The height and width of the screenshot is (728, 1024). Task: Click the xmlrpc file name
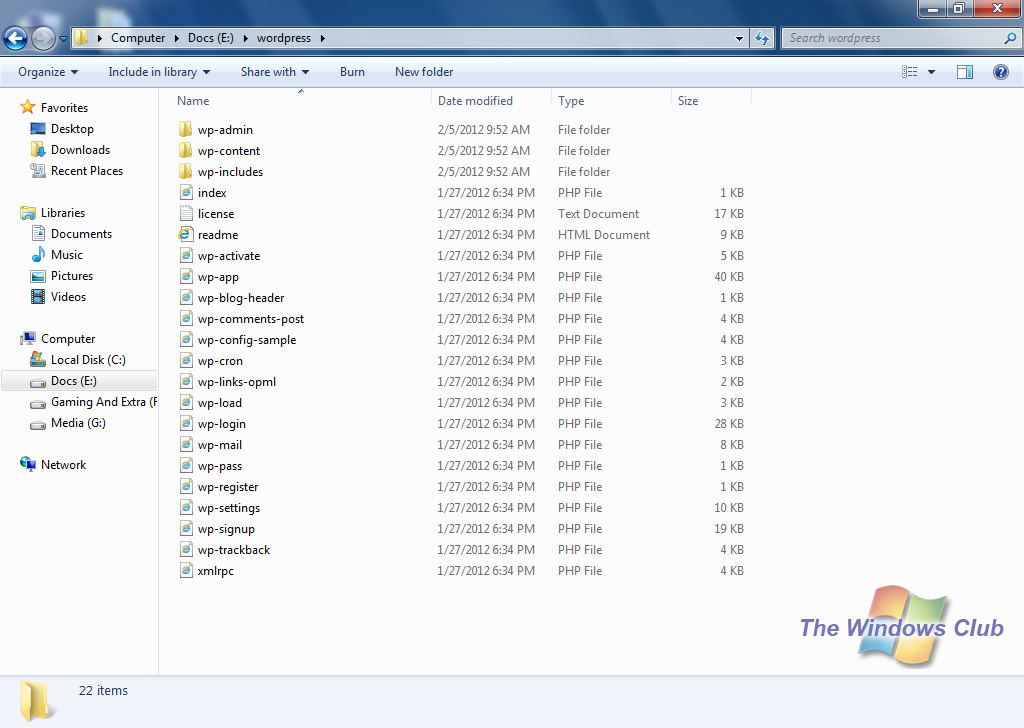(x=216, y=571)
